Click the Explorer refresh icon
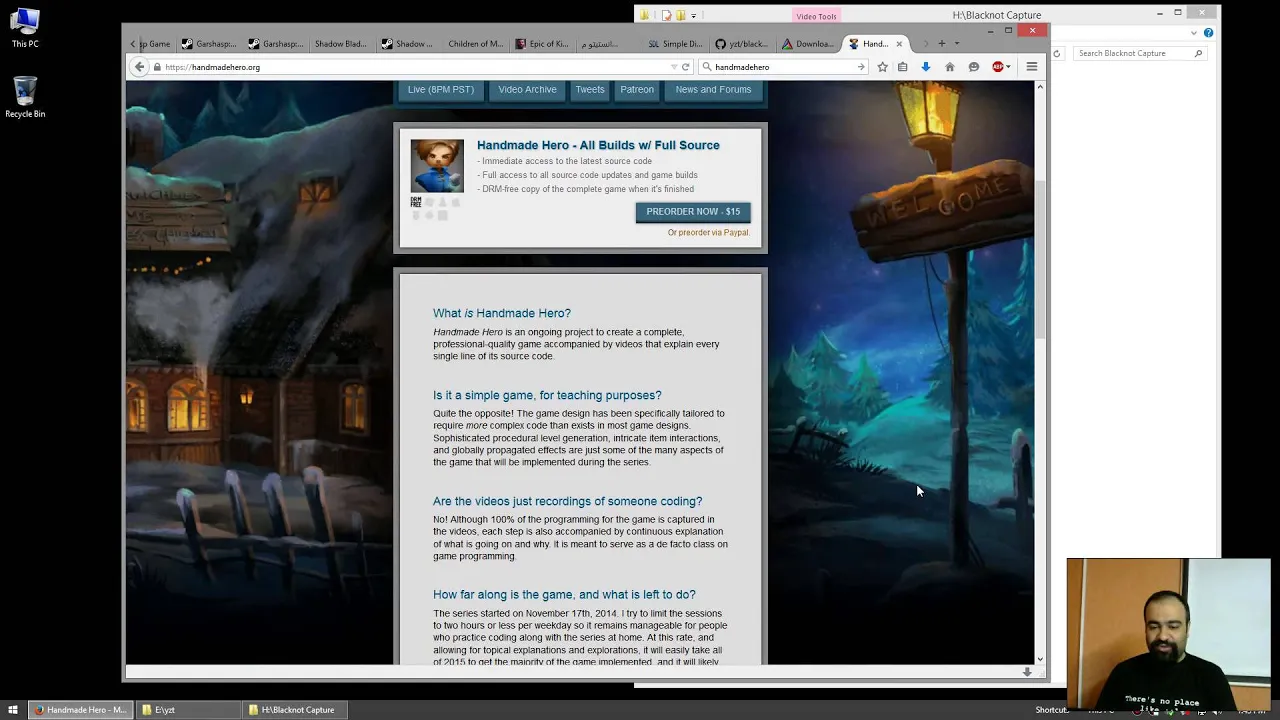Viewport: 1280px width, 720px height. (1057, 53)
